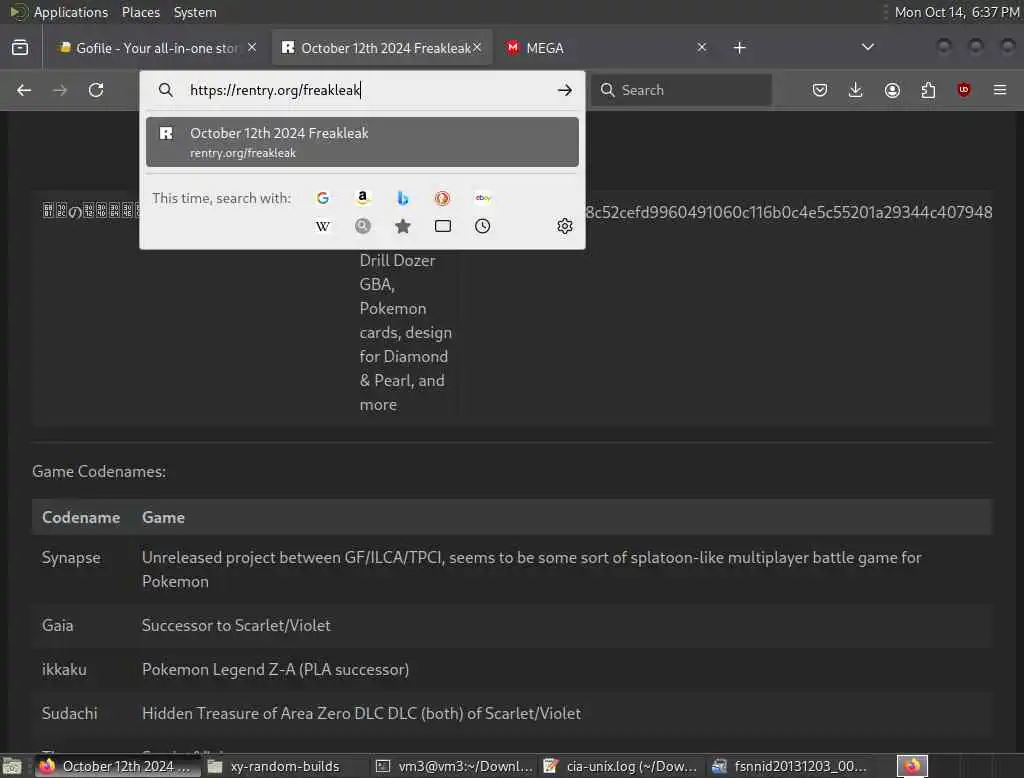The height and width of the screenshot is (778, 1024).
Task: Switch to vm3@vm3 terminal taskbar window
Action: click(x=455, y=766)
